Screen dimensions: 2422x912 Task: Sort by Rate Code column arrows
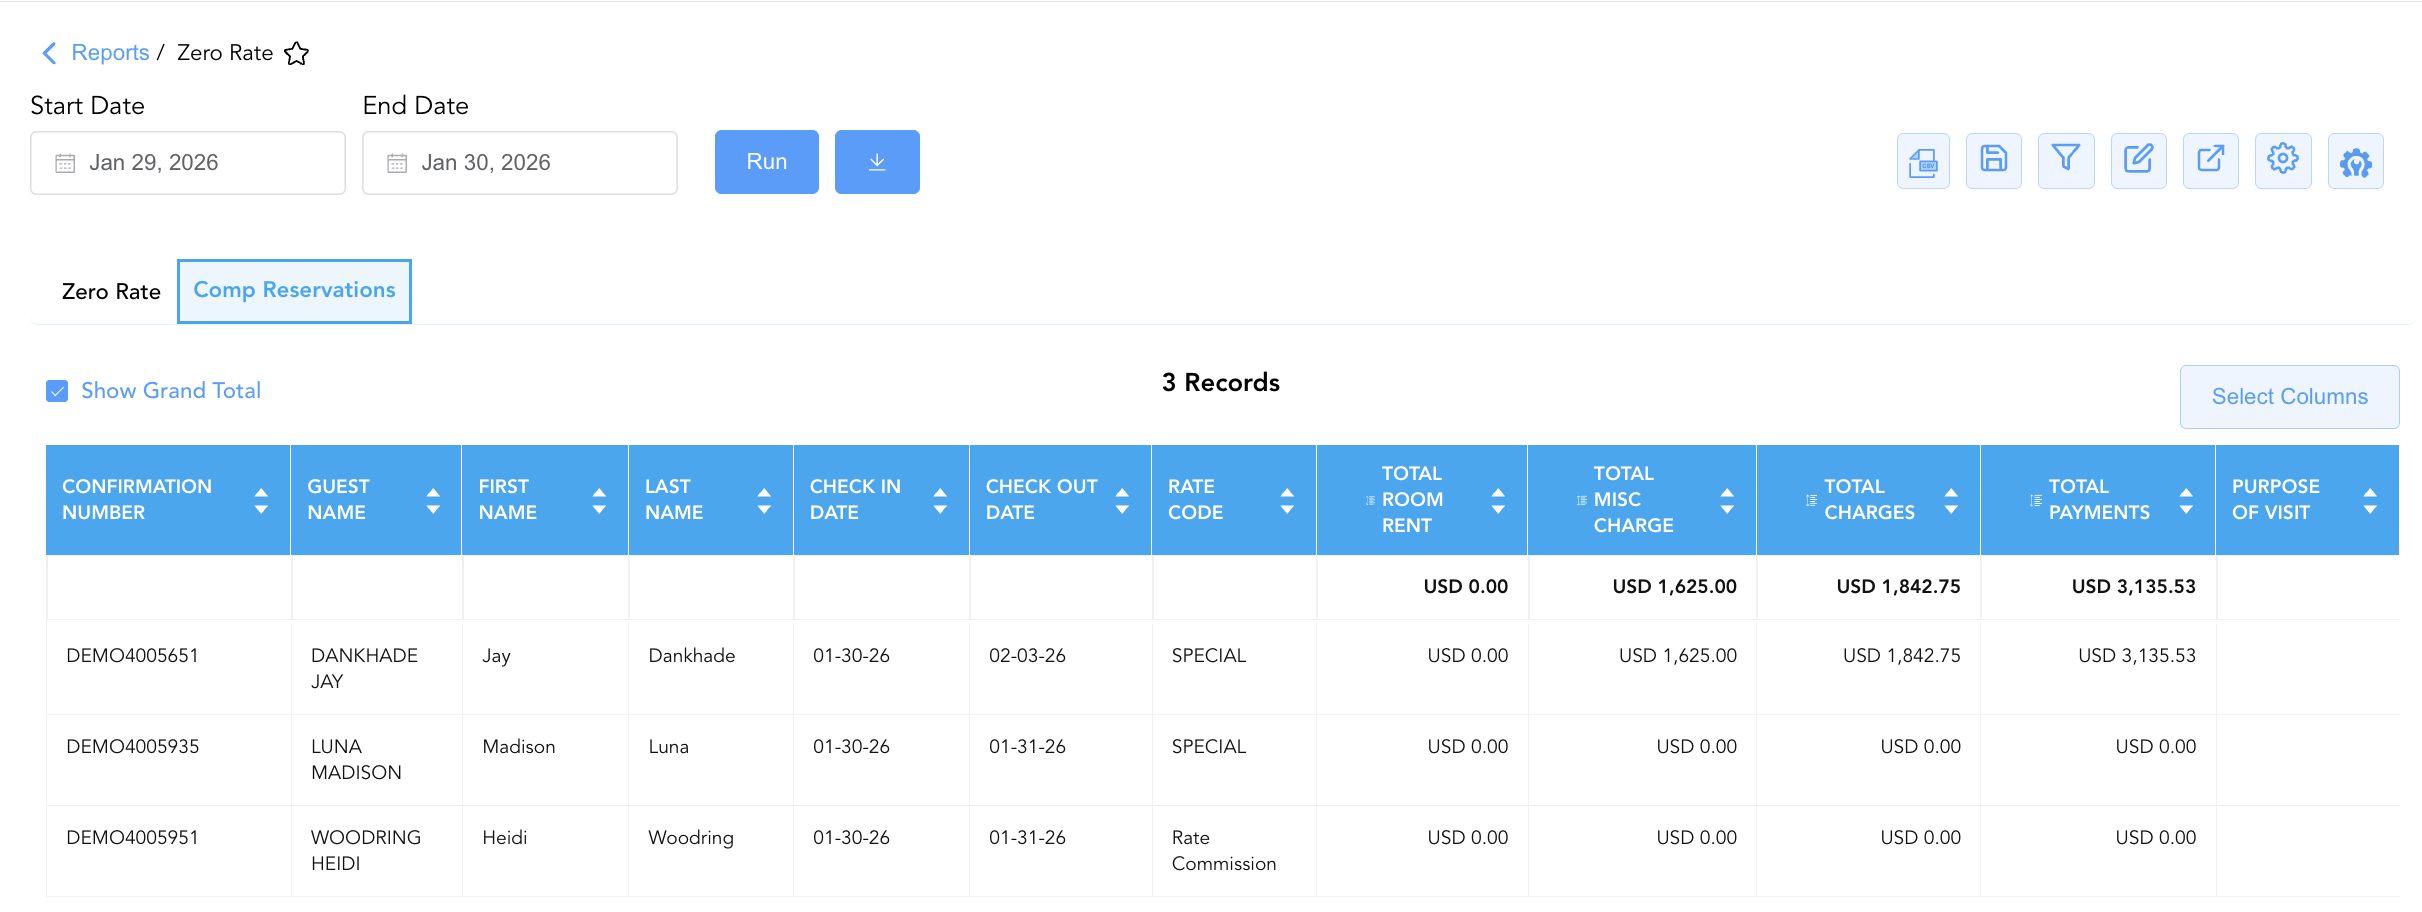(1287, 501)
